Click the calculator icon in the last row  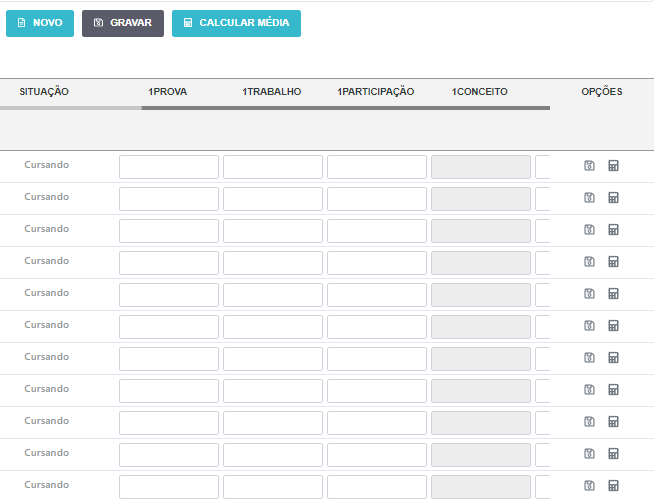point(613,486)
